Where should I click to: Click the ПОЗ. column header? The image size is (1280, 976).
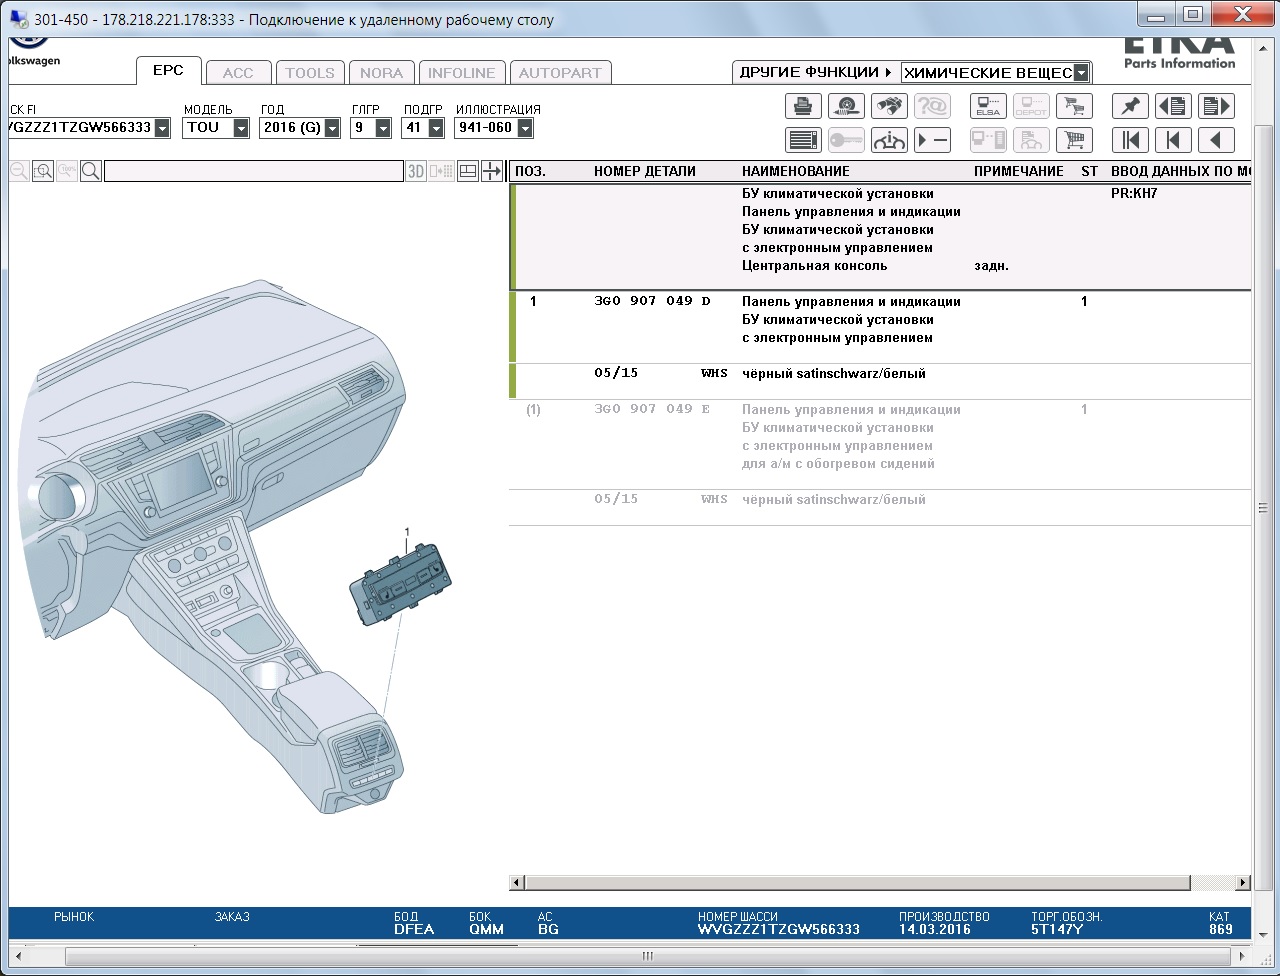pos(530,171)
